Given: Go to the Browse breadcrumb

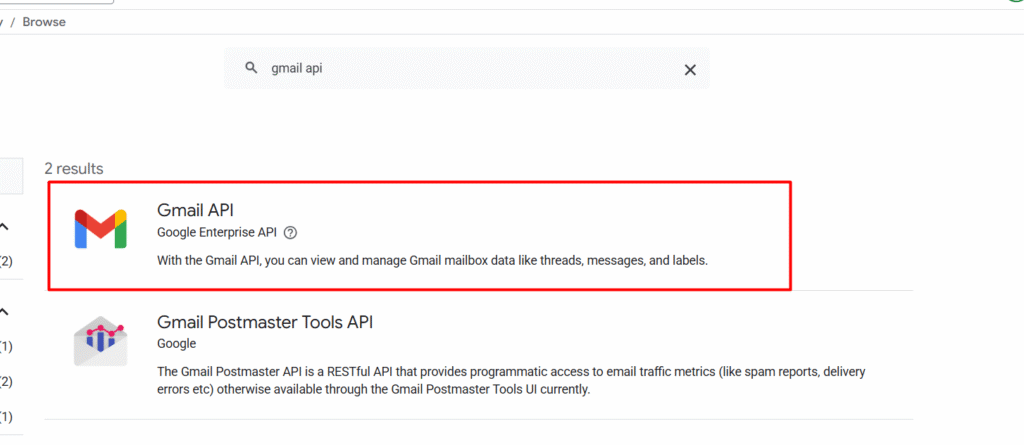Looking at the screenshot, I should click(x=44, y=21).
